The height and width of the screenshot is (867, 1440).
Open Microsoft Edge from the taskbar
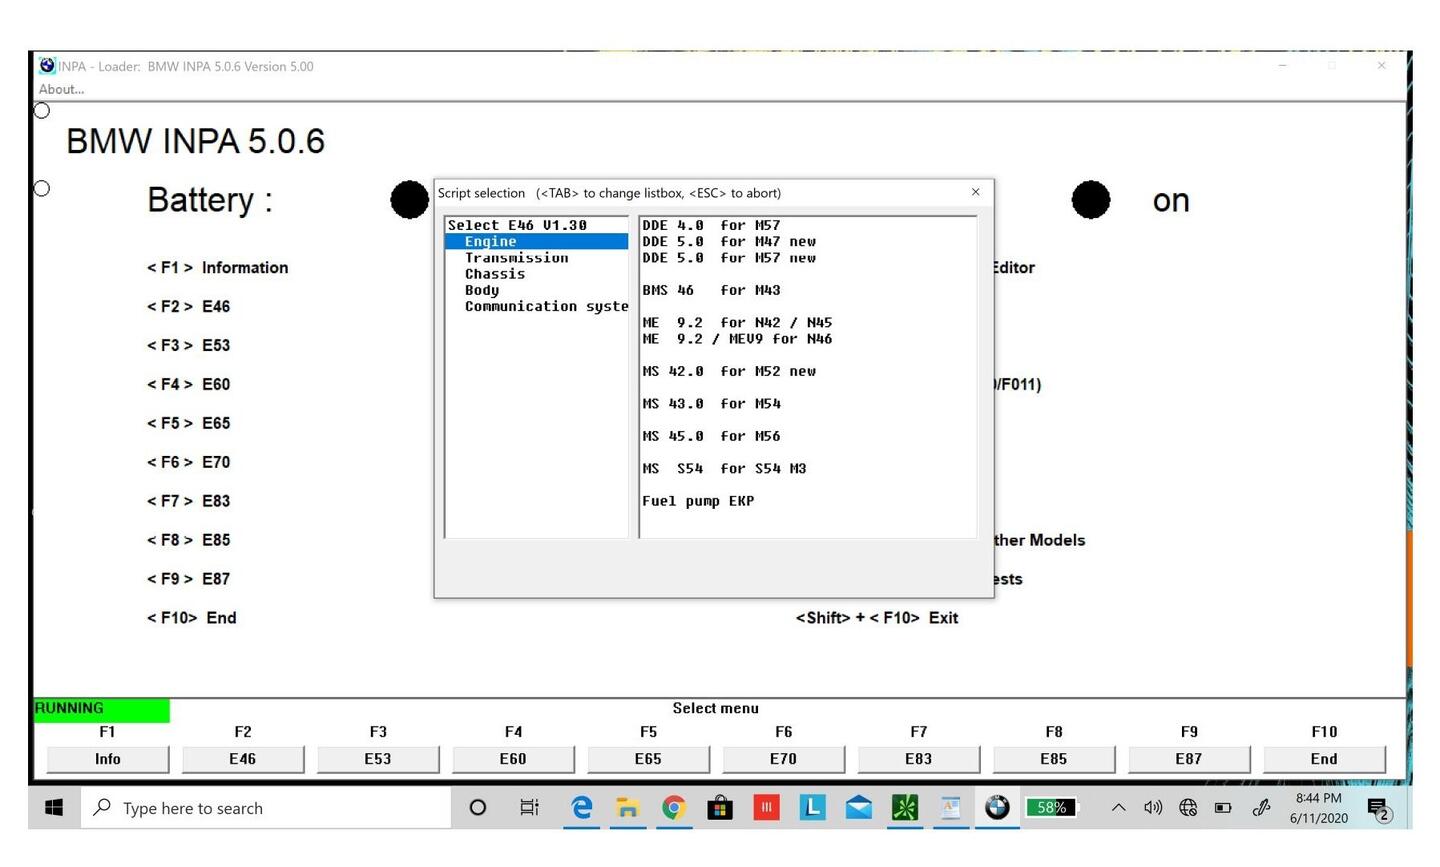tap(581, 807)
